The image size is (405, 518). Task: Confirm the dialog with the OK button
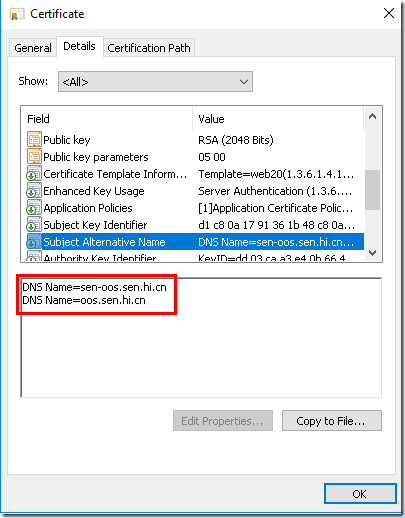360,494
